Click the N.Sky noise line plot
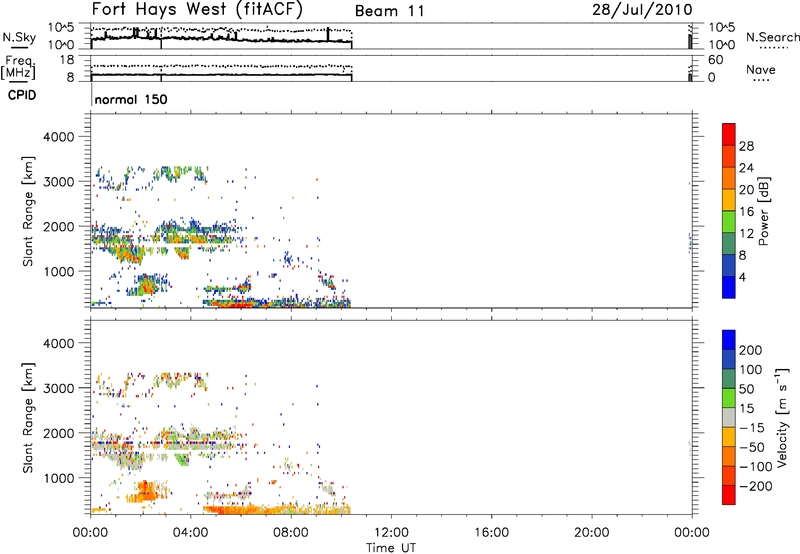This screenshot has height=554, width=800. 391,36
